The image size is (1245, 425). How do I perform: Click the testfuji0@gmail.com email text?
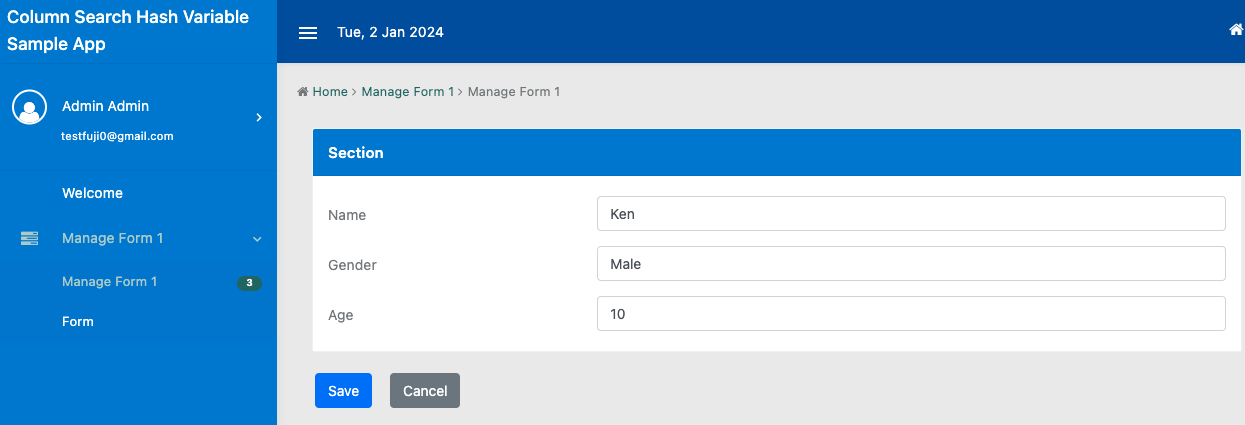[x=117, y=136]
